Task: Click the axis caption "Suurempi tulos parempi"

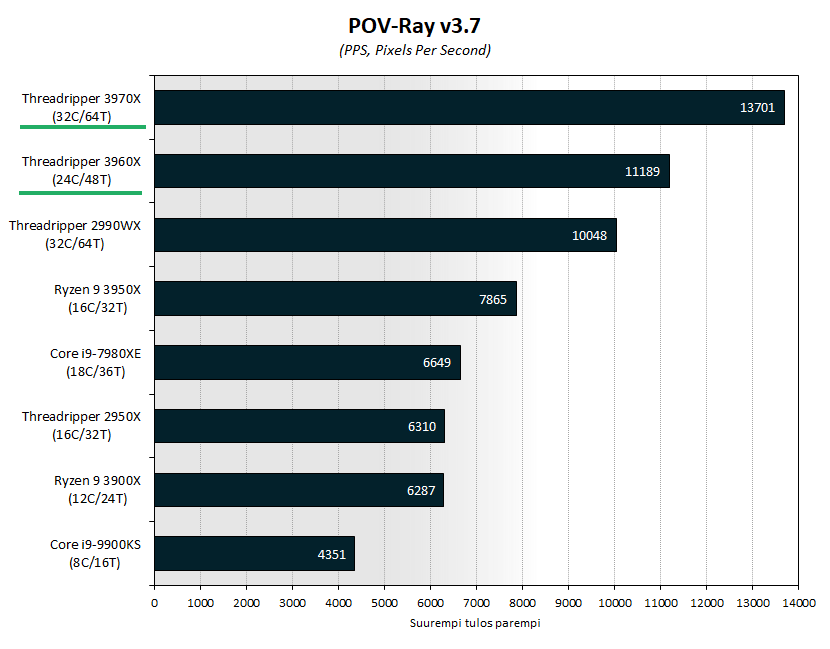Action: [x=475, y=623]
